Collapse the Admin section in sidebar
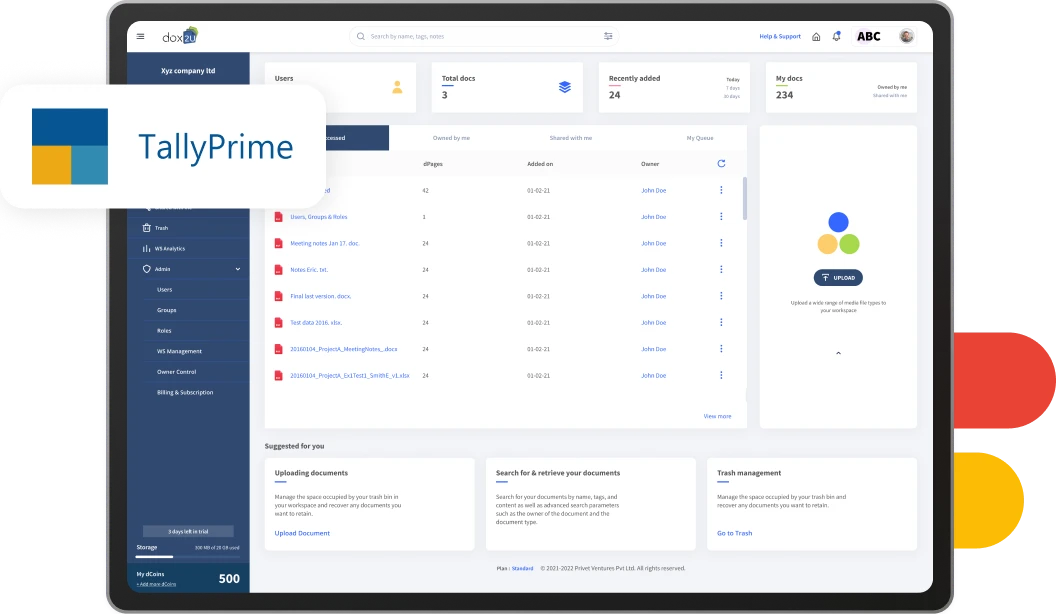Screen dimensions: 1056x614 tap(238, 269)
